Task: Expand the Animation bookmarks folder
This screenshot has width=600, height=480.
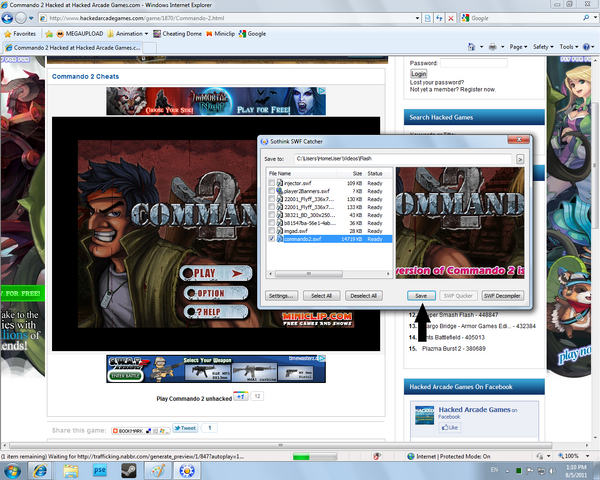Action: (127, 34)
